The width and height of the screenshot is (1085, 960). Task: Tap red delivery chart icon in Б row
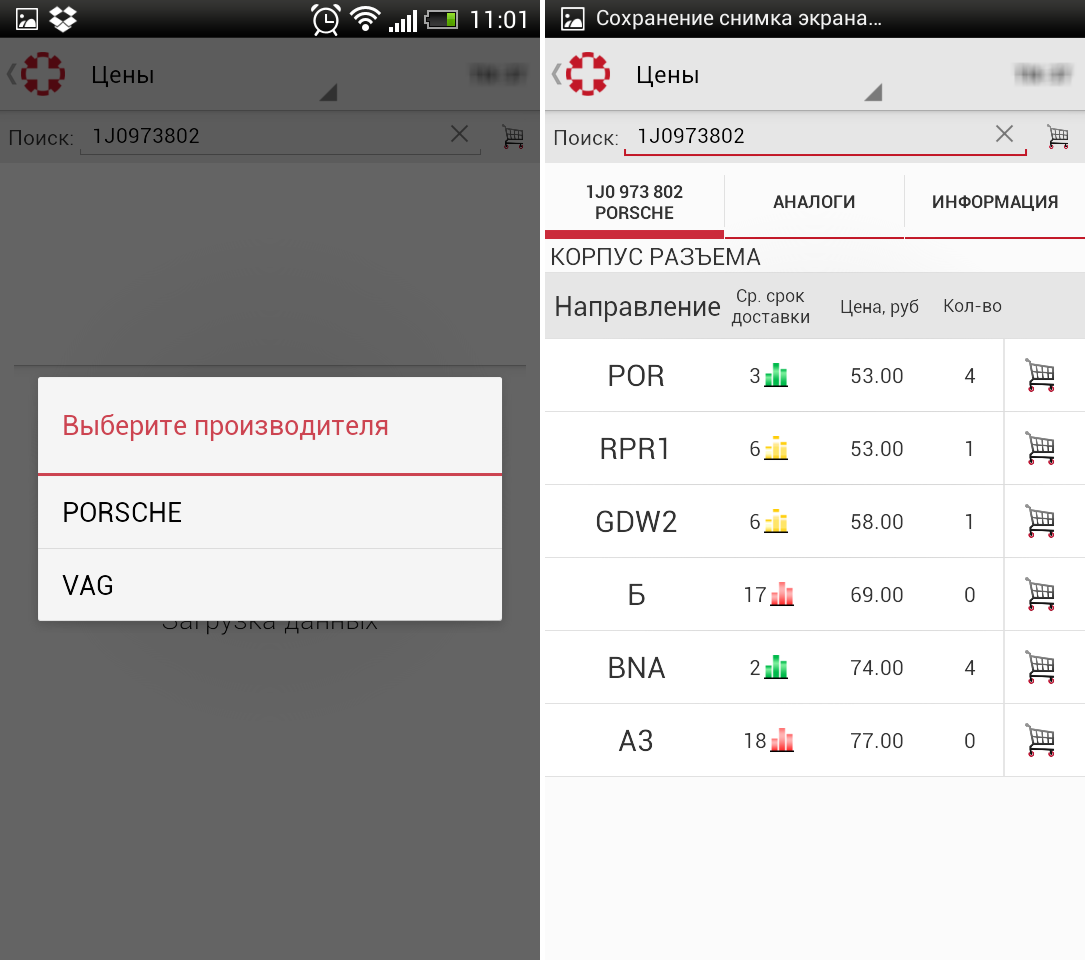782,594
